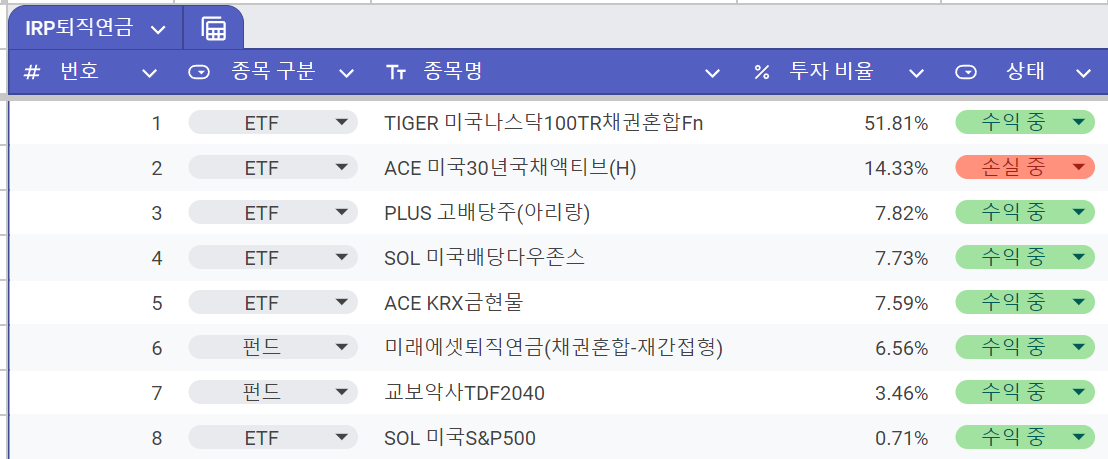
Task: Open the ETF type dropdown for PLUS 고배당주(아리랑)
Action: (273, 213)
